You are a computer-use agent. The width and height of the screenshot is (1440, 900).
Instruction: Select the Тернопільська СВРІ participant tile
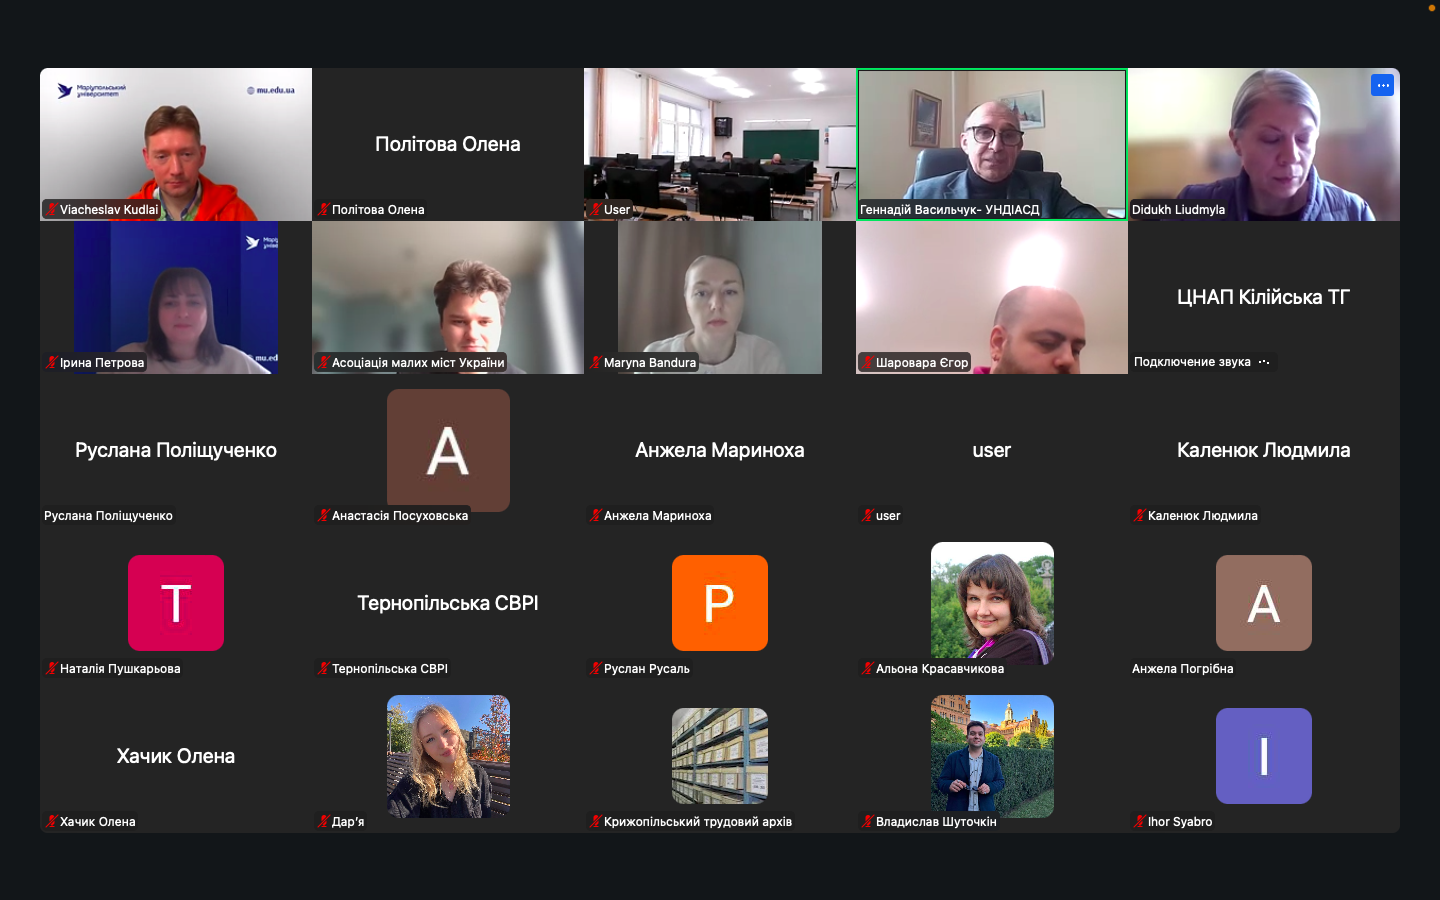[448, 603]
